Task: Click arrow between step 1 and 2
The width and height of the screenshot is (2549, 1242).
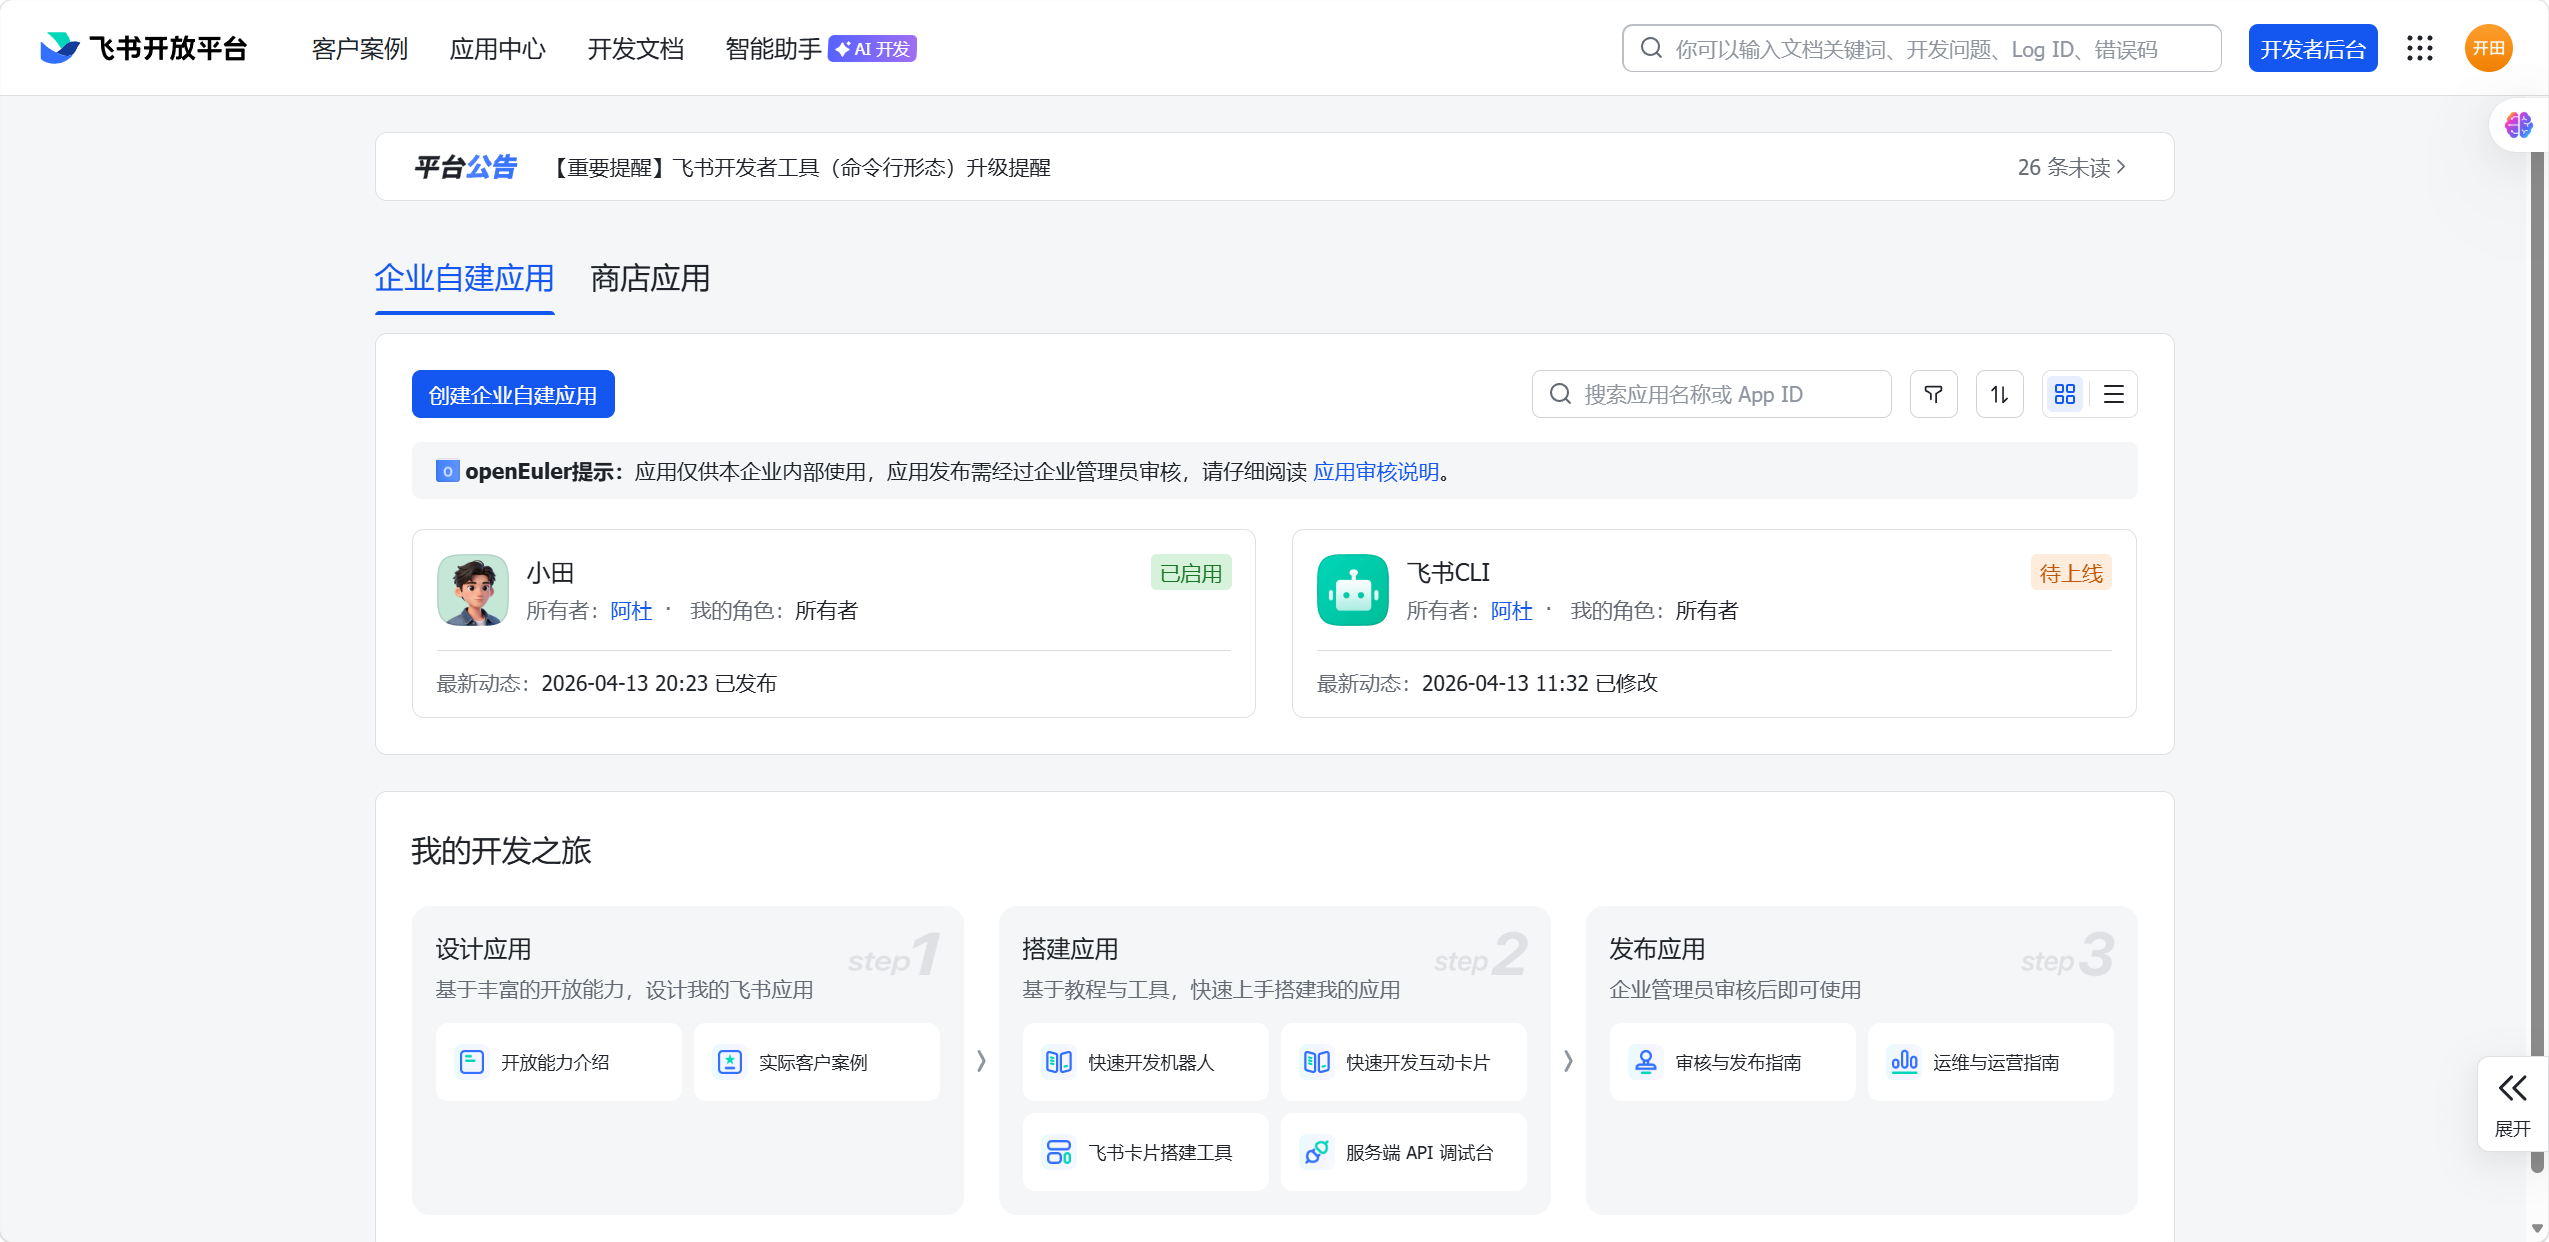Action: 981,1061
